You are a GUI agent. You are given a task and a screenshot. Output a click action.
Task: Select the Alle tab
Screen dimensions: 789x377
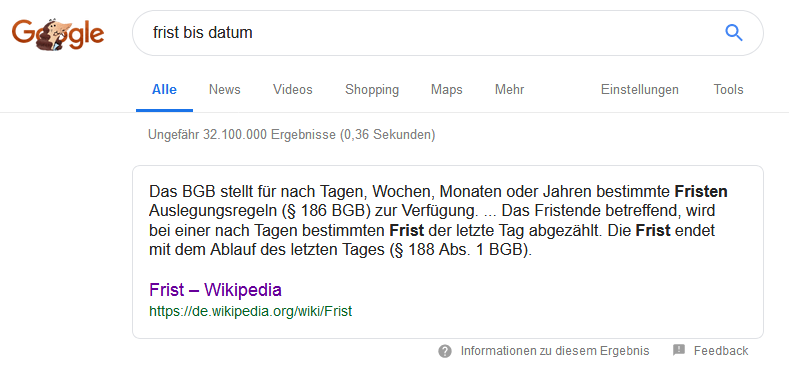point(164,90)
